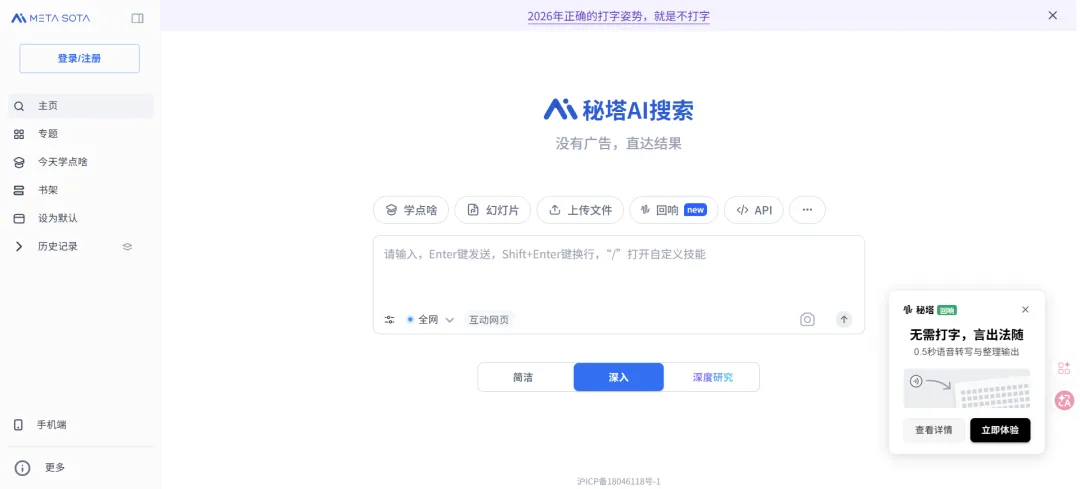This screenshot has width=1080, height=489.
Task: Select the 深入 mode
Action: [619, 377]
